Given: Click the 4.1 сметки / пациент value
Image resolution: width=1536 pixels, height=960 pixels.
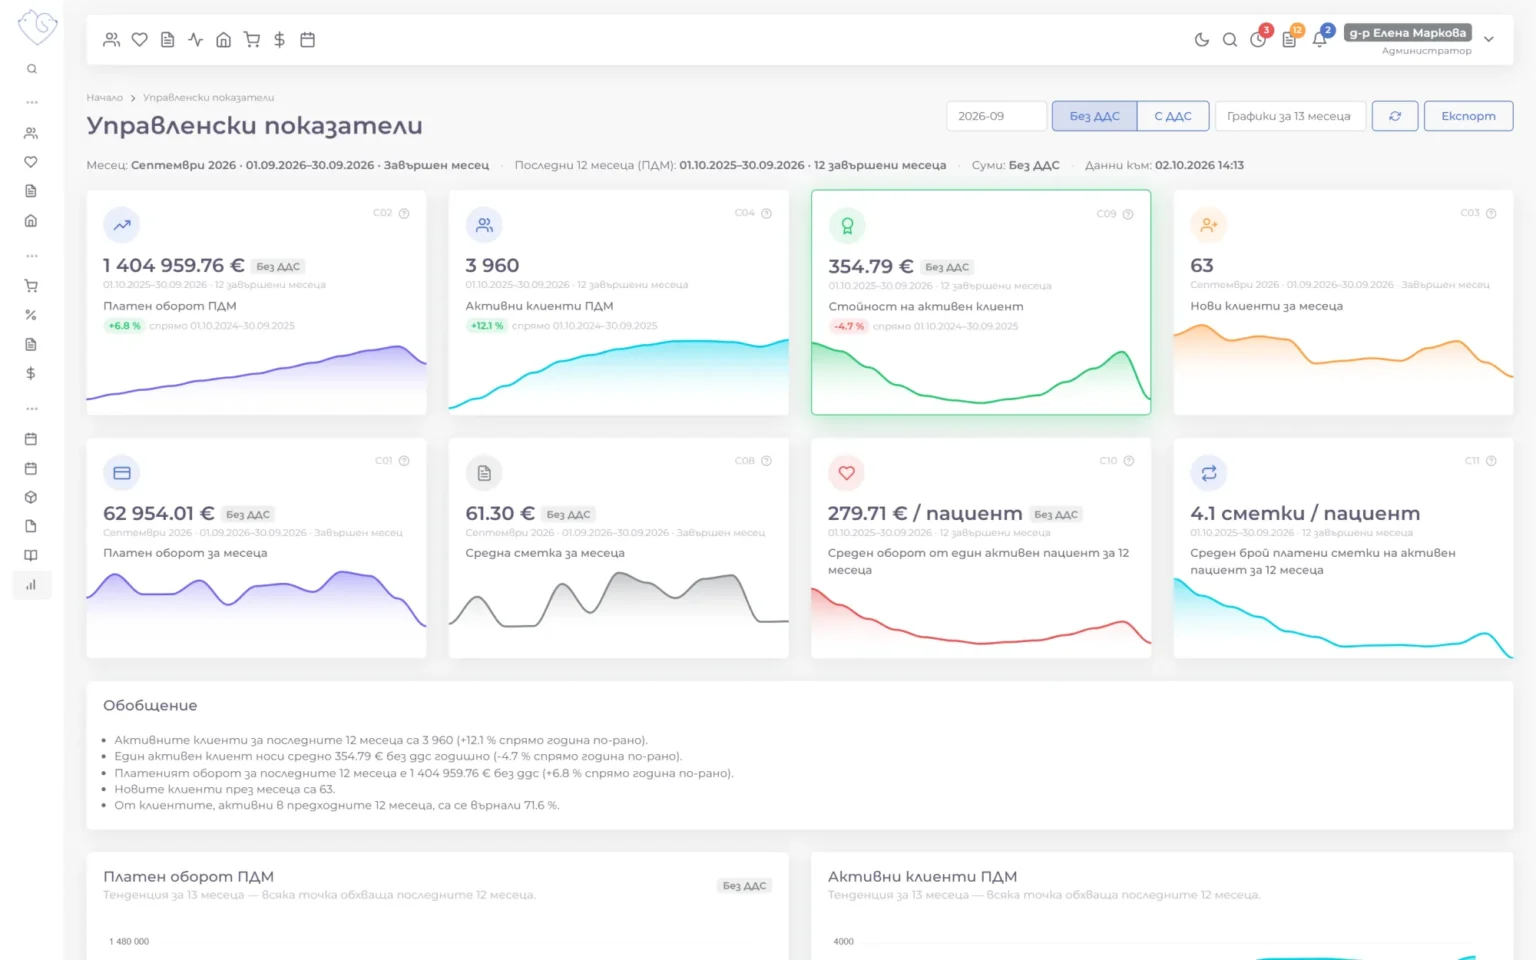Looking at the screenshot, I should click(x=1305, y=513).
